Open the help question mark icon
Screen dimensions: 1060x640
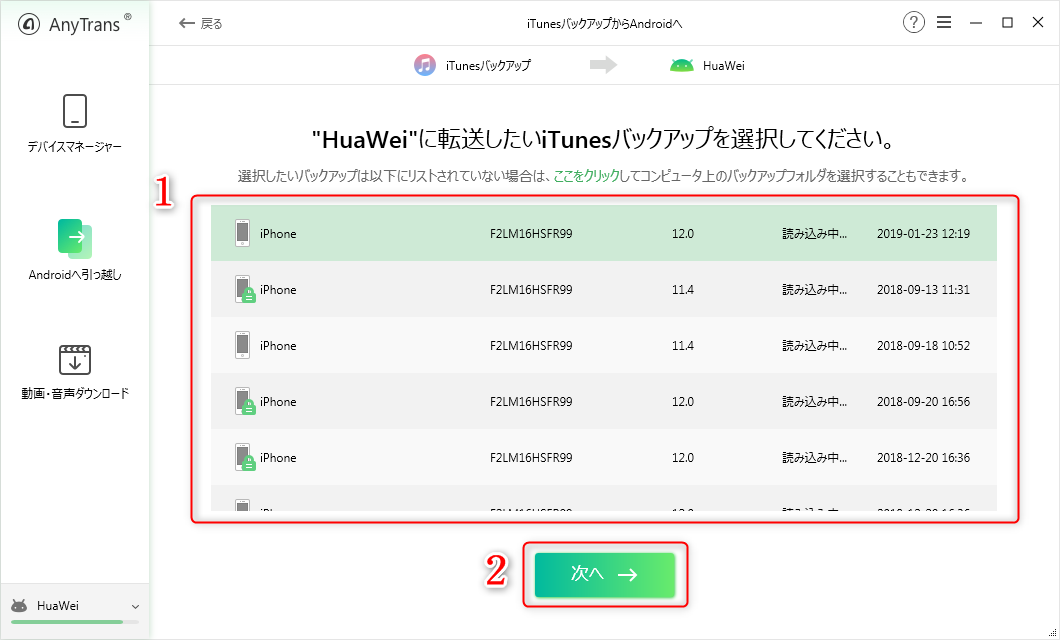913,23
